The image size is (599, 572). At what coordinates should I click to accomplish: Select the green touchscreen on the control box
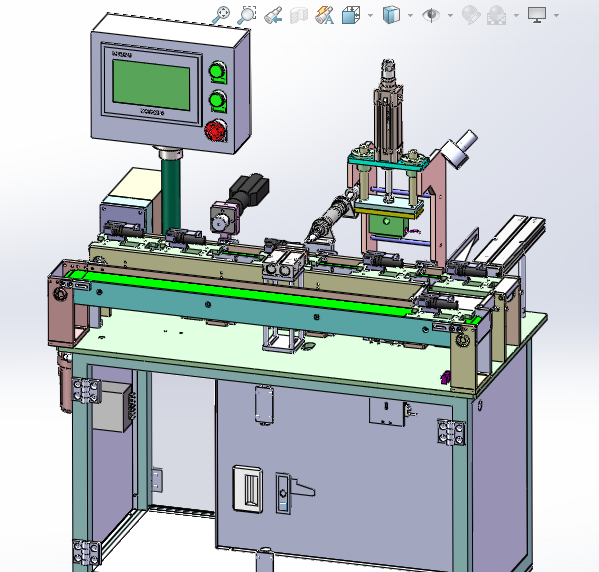point(151,85)
